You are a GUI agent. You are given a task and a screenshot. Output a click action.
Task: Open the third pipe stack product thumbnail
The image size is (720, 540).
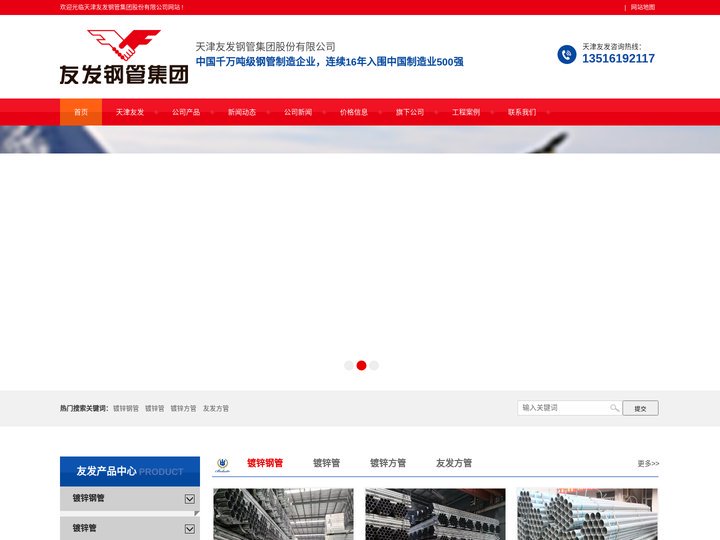tap(587, 514)
